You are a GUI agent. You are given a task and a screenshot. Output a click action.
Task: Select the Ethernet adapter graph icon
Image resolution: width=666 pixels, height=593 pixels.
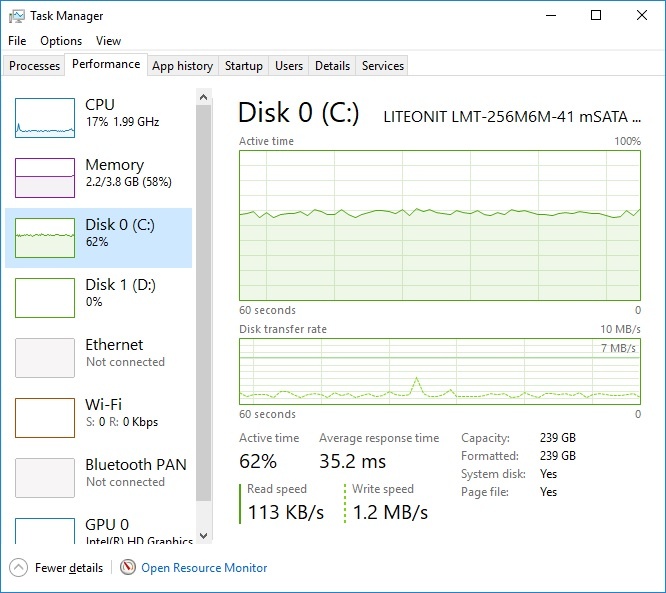pos(45,358)
